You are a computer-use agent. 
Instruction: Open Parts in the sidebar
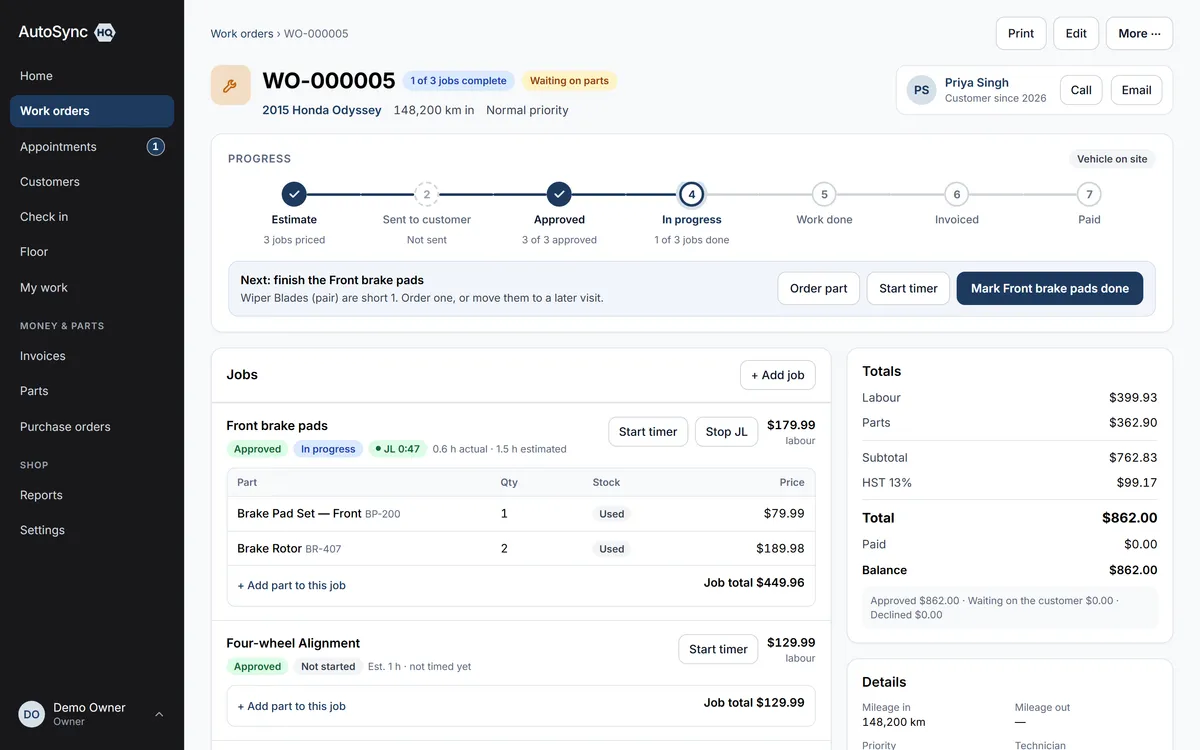(x=92, y=391)
